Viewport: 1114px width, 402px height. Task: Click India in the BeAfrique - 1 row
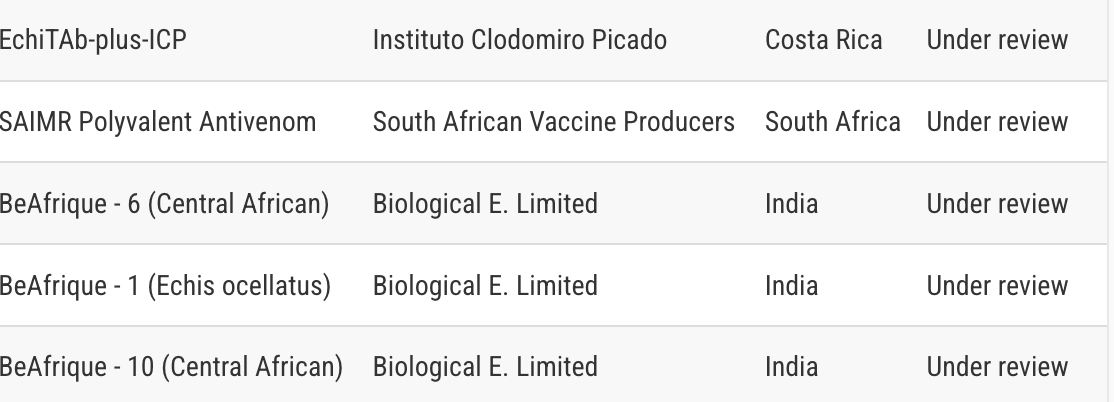(791, 286)
